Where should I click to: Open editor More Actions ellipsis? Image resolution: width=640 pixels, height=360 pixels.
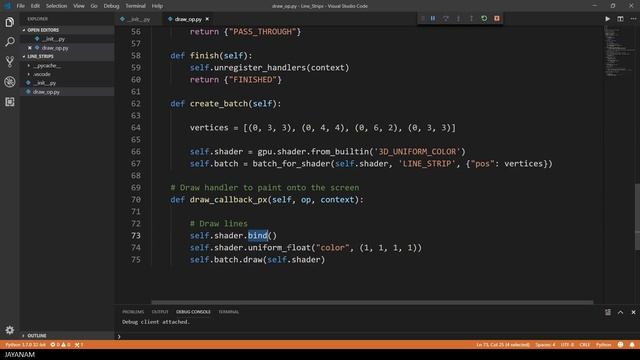pos(633,19)
